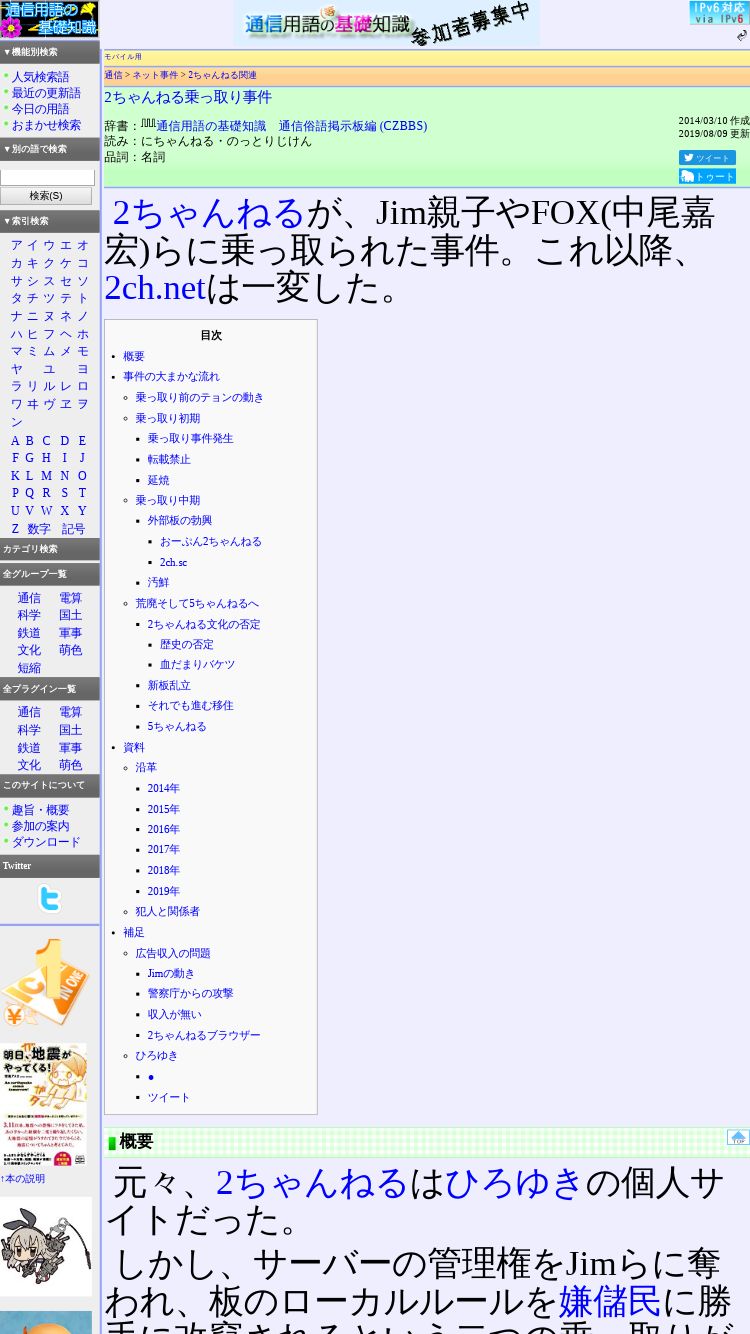Open 最近の更新語 in the sidebar

pyautogui.click(x=46, y=93)
